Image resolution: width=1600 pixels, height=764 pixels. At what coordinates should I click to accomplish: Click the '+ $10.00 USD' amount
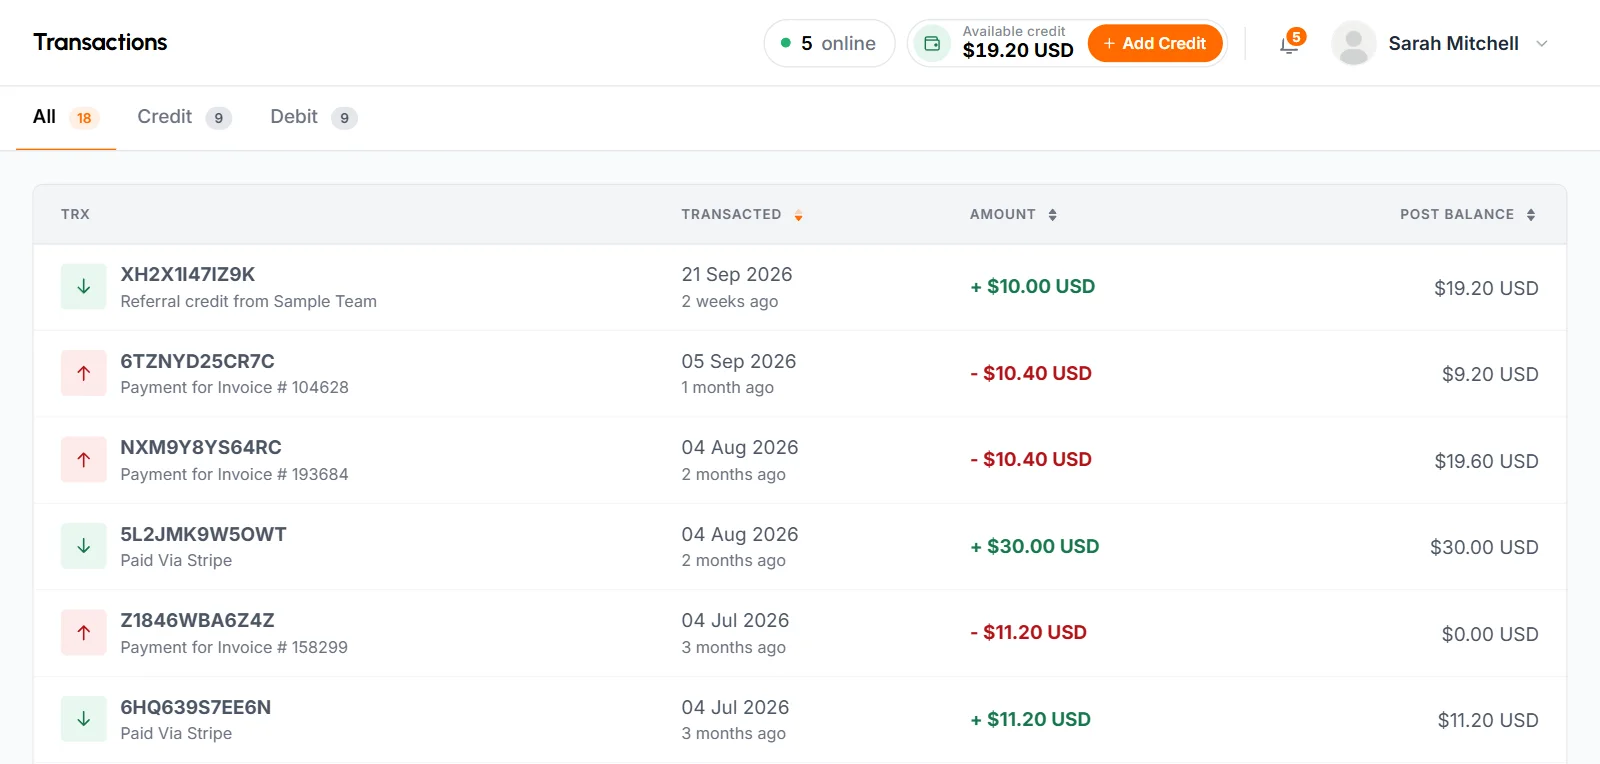pyautogui.click(x=1033, y=286)
